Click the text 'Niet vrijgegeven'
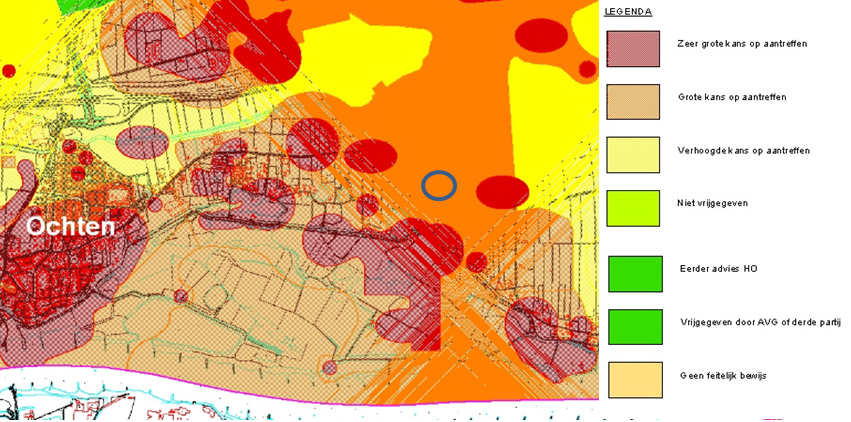Screen dimensions: 851x422 [x=713, y=203]
